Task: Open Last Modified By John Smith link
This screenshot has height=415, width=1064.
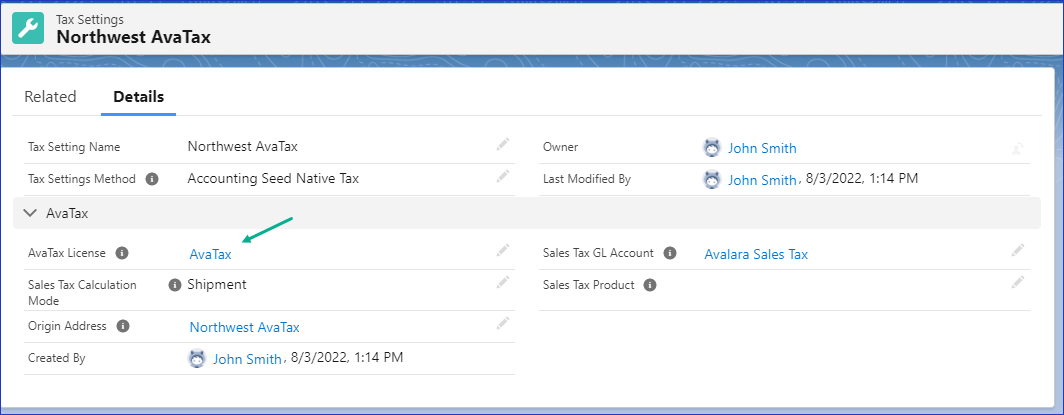Action: [x=762, y=180]
